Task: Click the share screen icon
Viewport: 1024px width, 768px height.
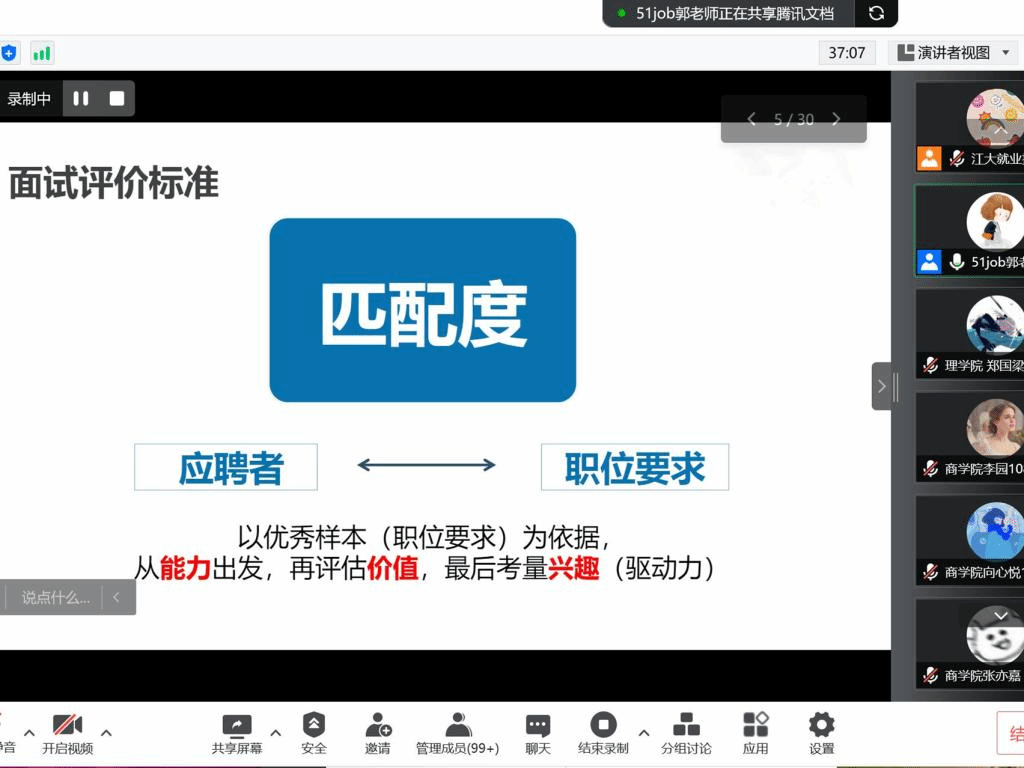Action: click(x=237, y=725)
